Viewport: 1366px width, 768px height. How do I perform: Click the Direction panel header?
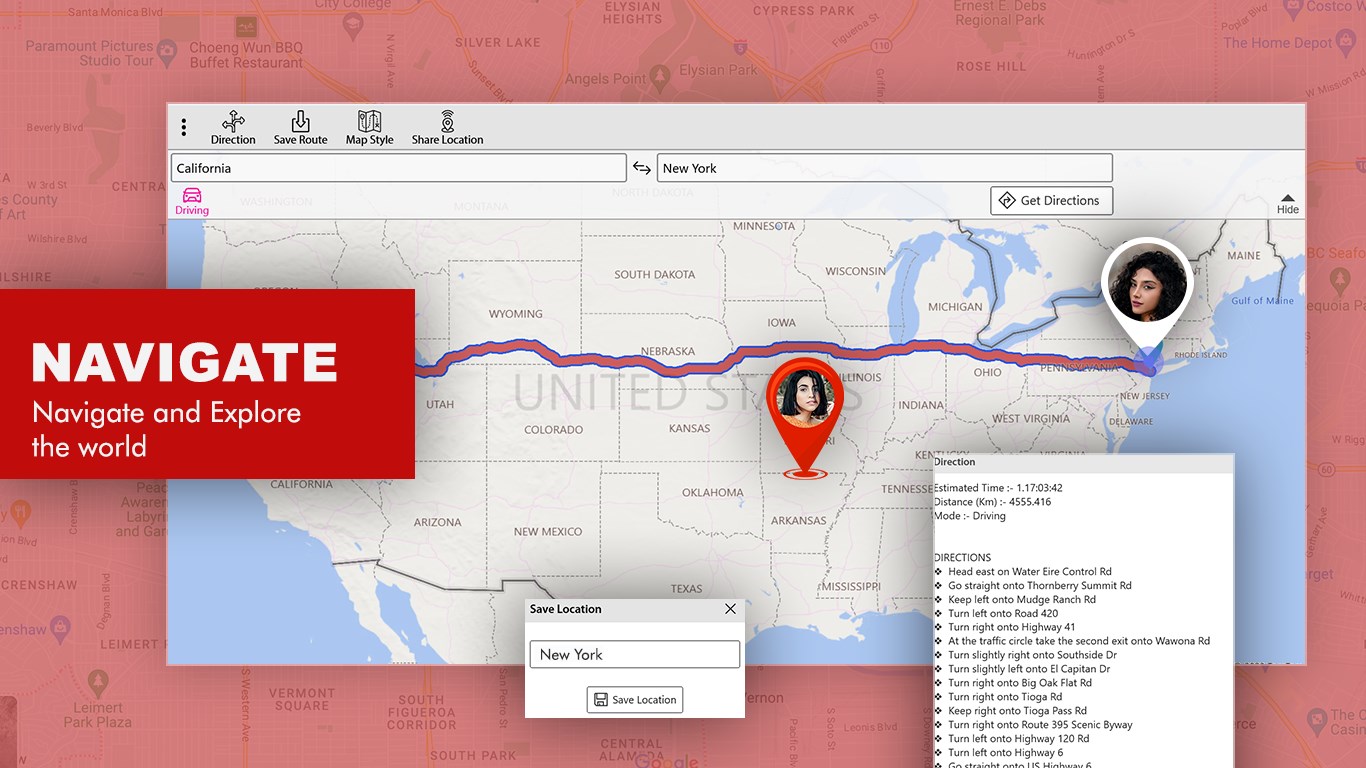point(1084,463)
